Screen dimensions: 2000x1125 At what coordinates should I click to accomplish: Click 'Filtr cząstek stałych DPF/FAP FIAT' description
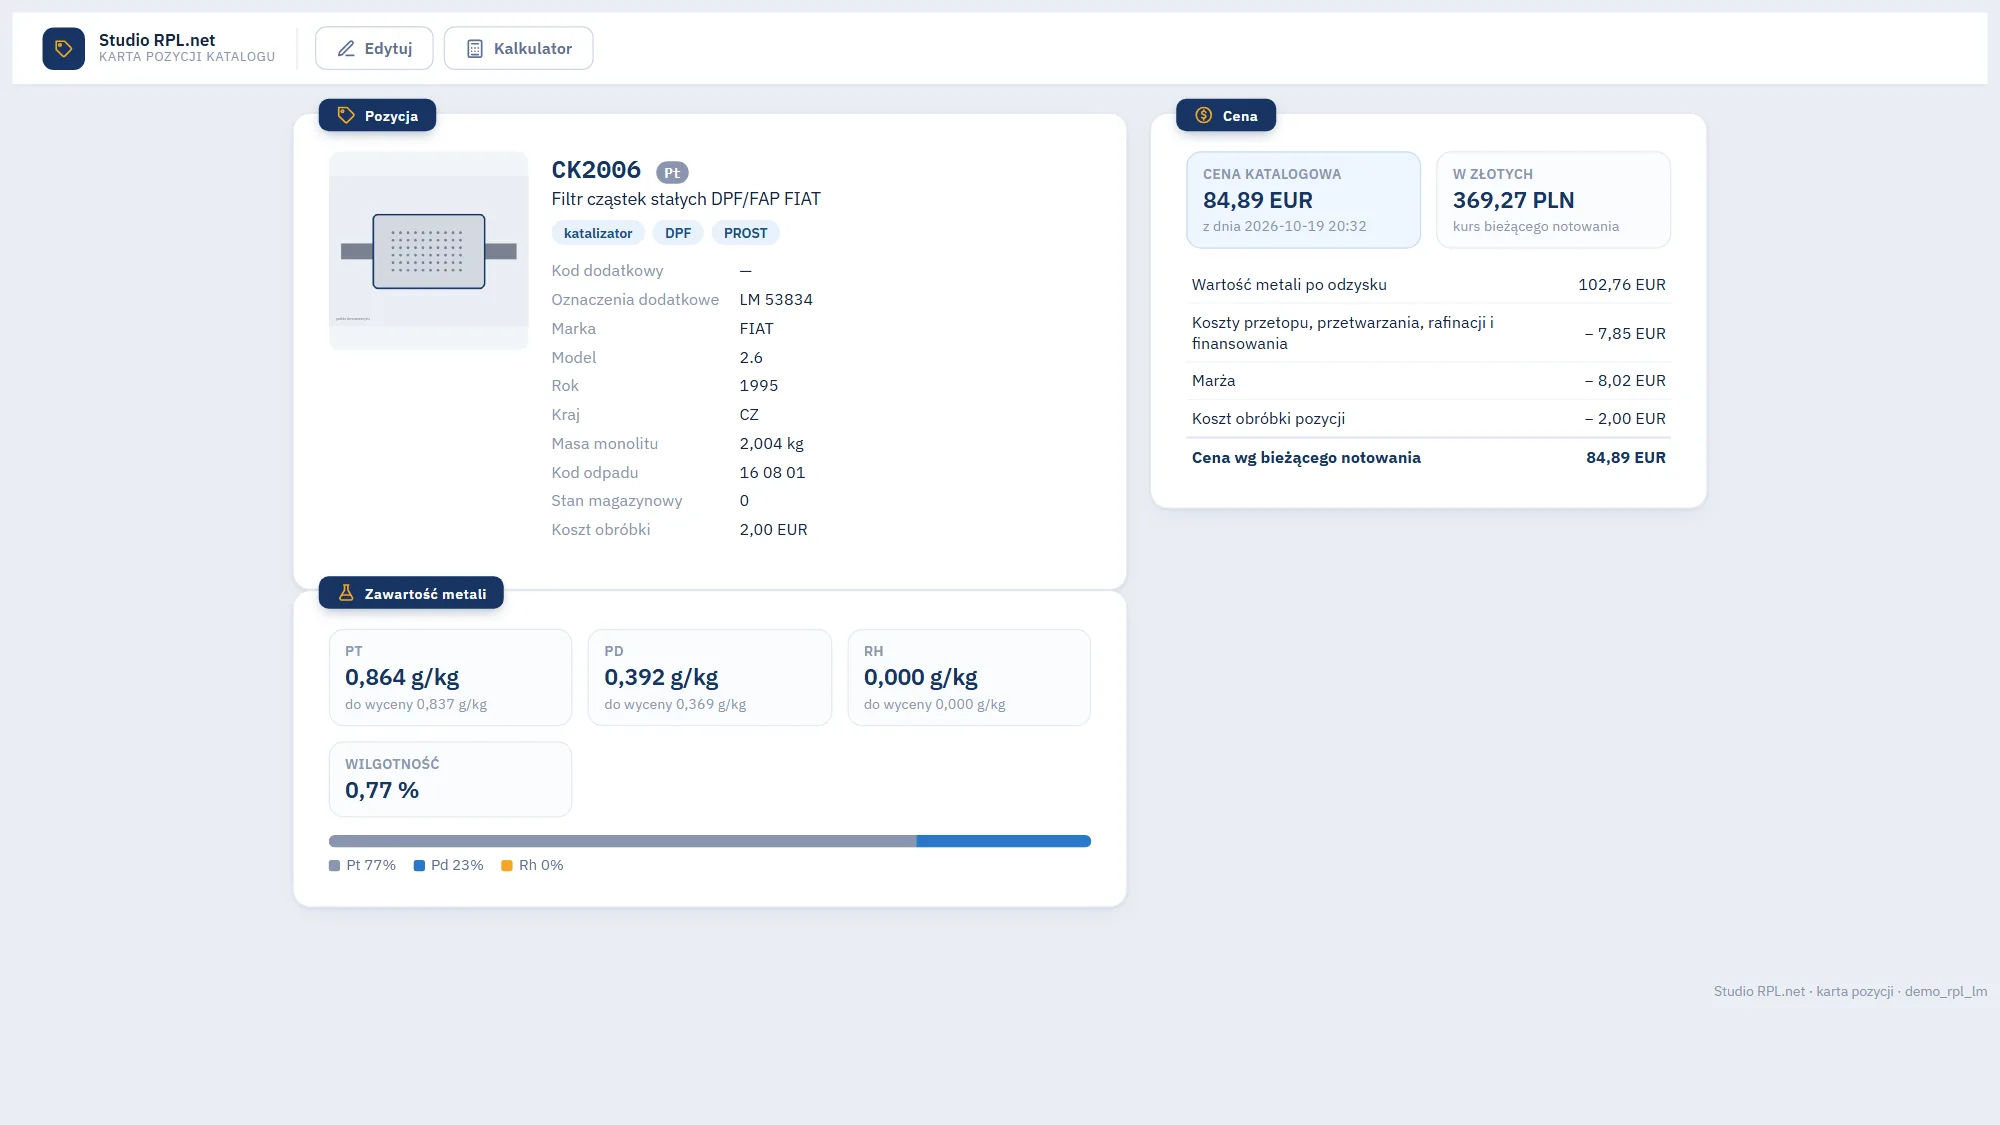[x=686, y=199]
